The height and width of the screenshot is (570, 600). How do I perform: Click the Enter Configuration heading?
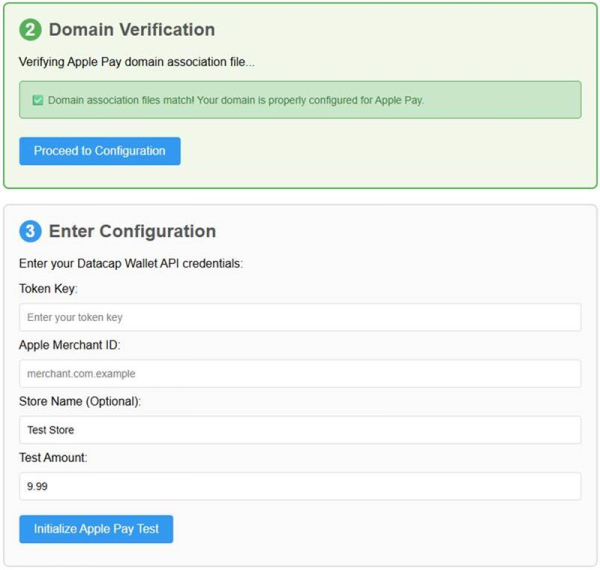coord(132,231)
